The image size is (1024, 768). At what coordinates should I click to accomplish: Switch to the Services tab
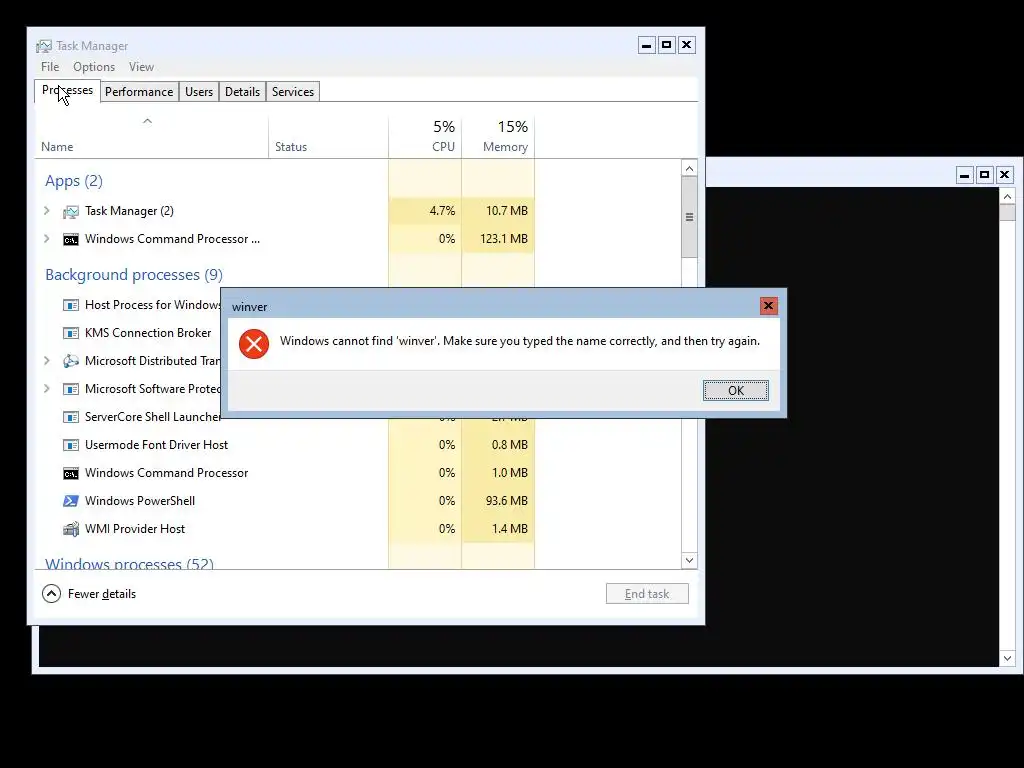pyautogui.click(x=293, y=92)
